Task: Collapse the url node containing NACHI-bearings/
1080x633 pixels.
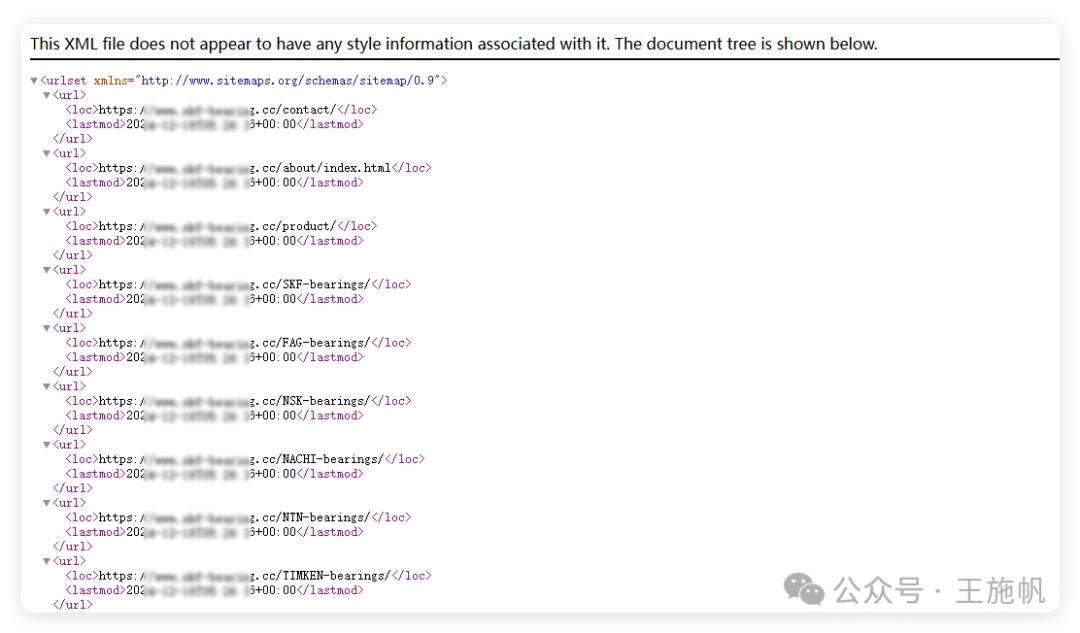Action: (x=47, y=445)
